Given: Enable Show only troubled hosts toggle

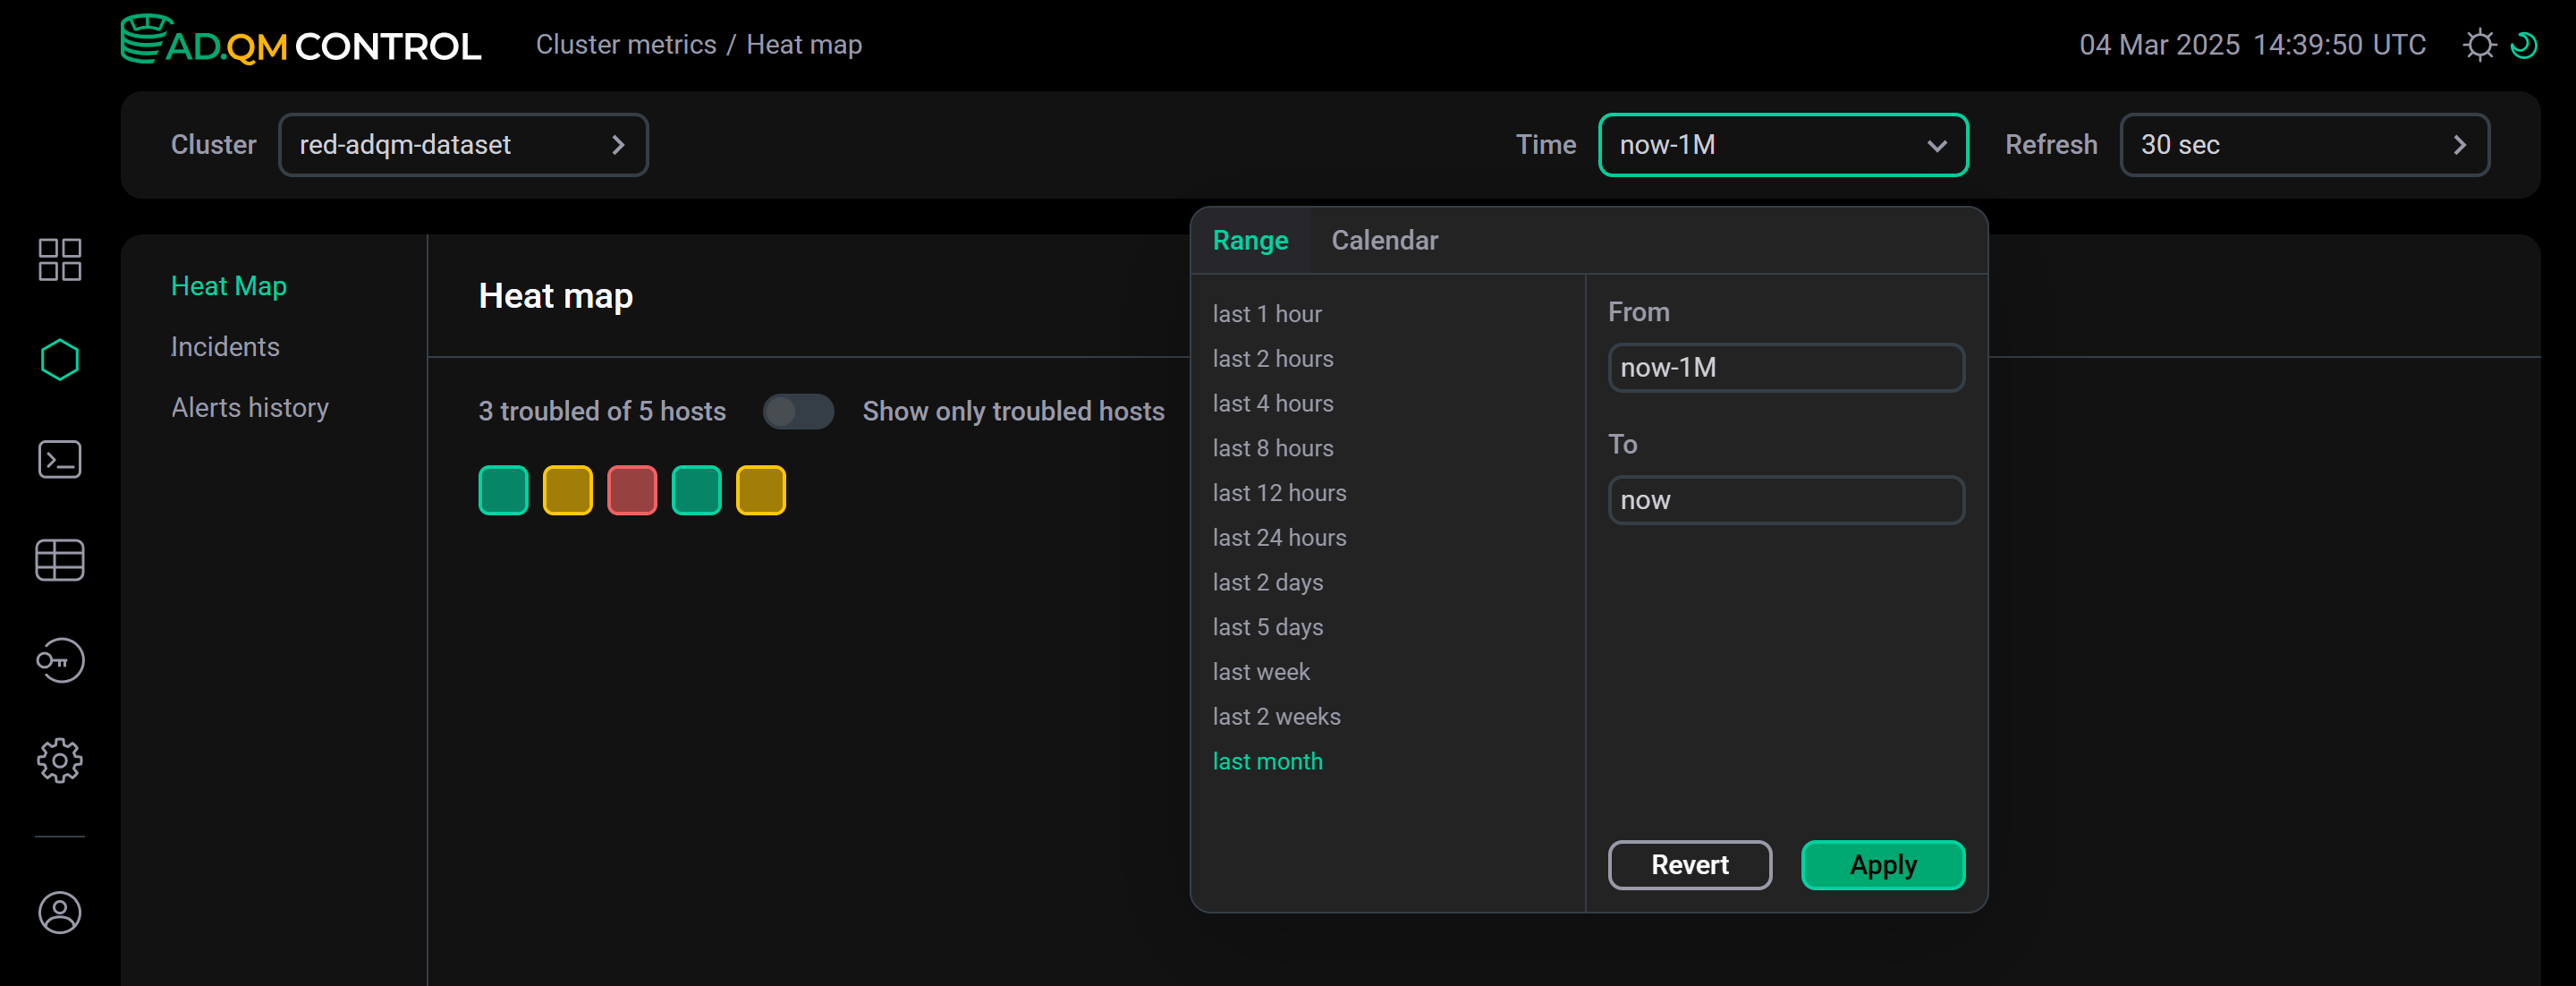Looking at the screenshot, I should coord(799,411).
